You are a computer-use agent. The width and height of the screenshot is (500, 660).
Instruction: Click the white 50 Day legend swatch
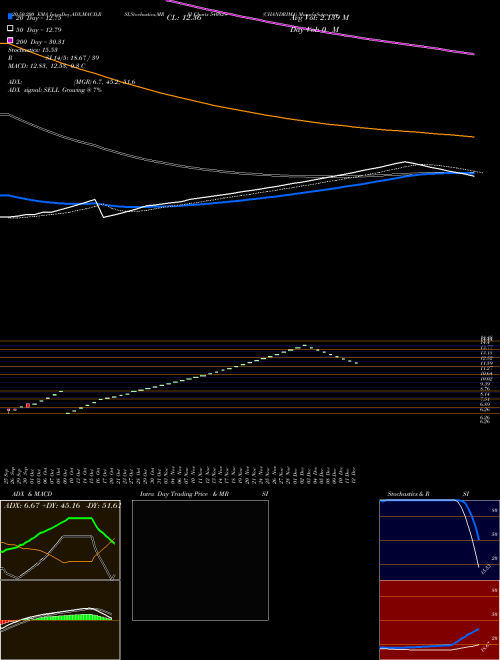[x=10, y=28]
